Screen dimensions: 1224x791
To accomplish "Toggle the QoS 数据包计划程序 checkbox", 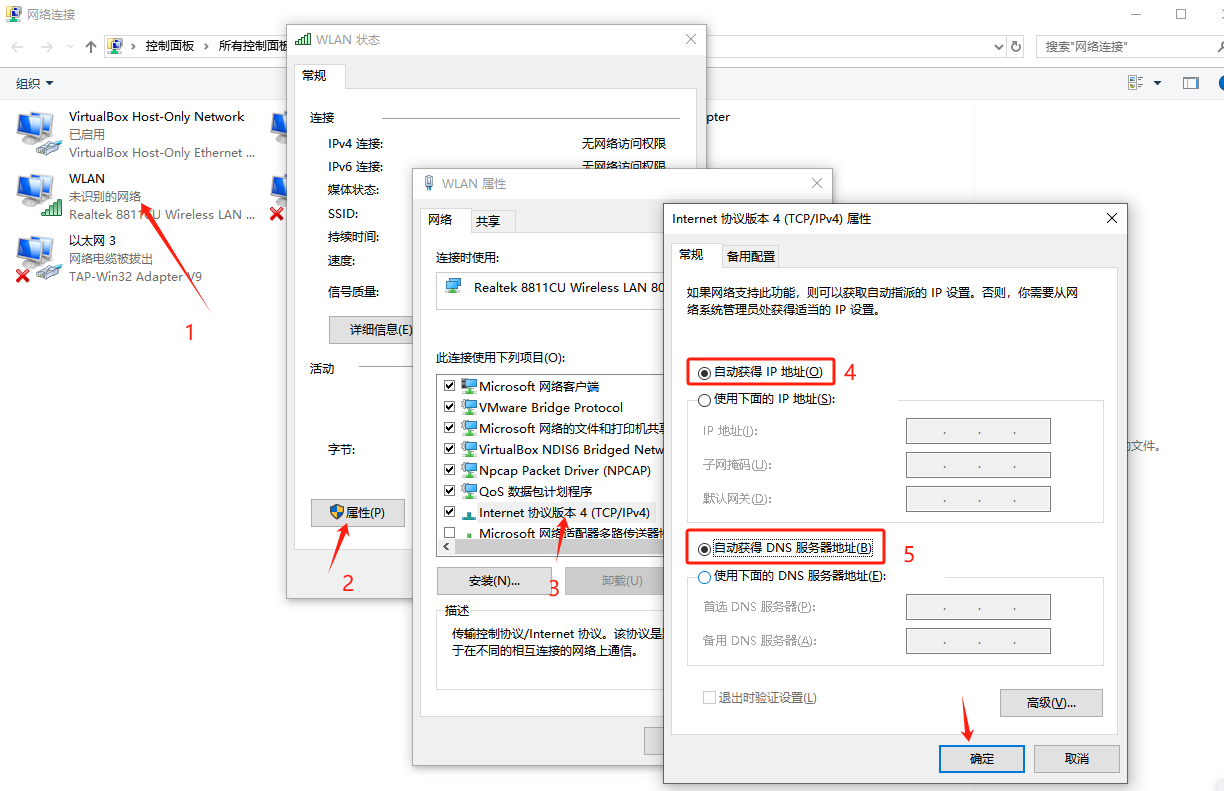I will coord(449,491).
